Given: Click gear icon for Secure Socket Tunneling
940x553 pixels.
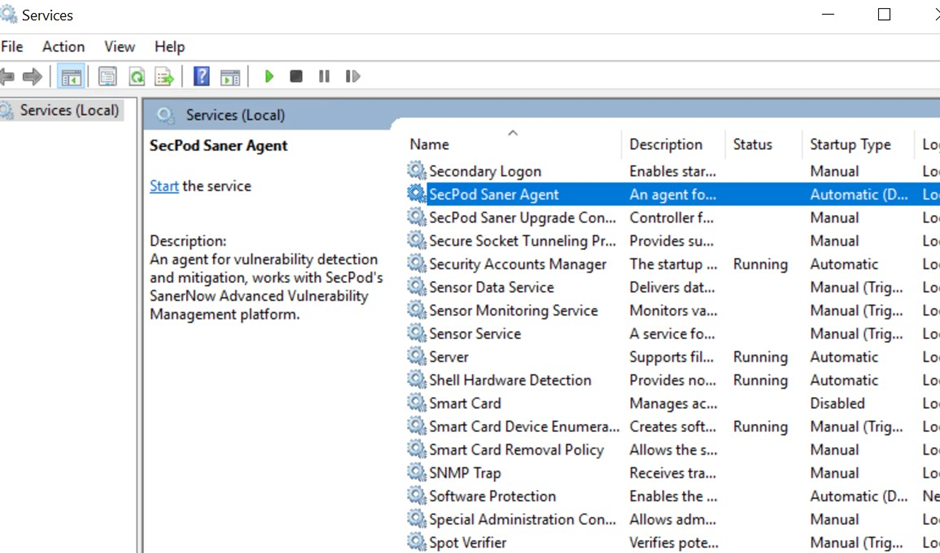Looking at the screenshot, I should [417, 240].
